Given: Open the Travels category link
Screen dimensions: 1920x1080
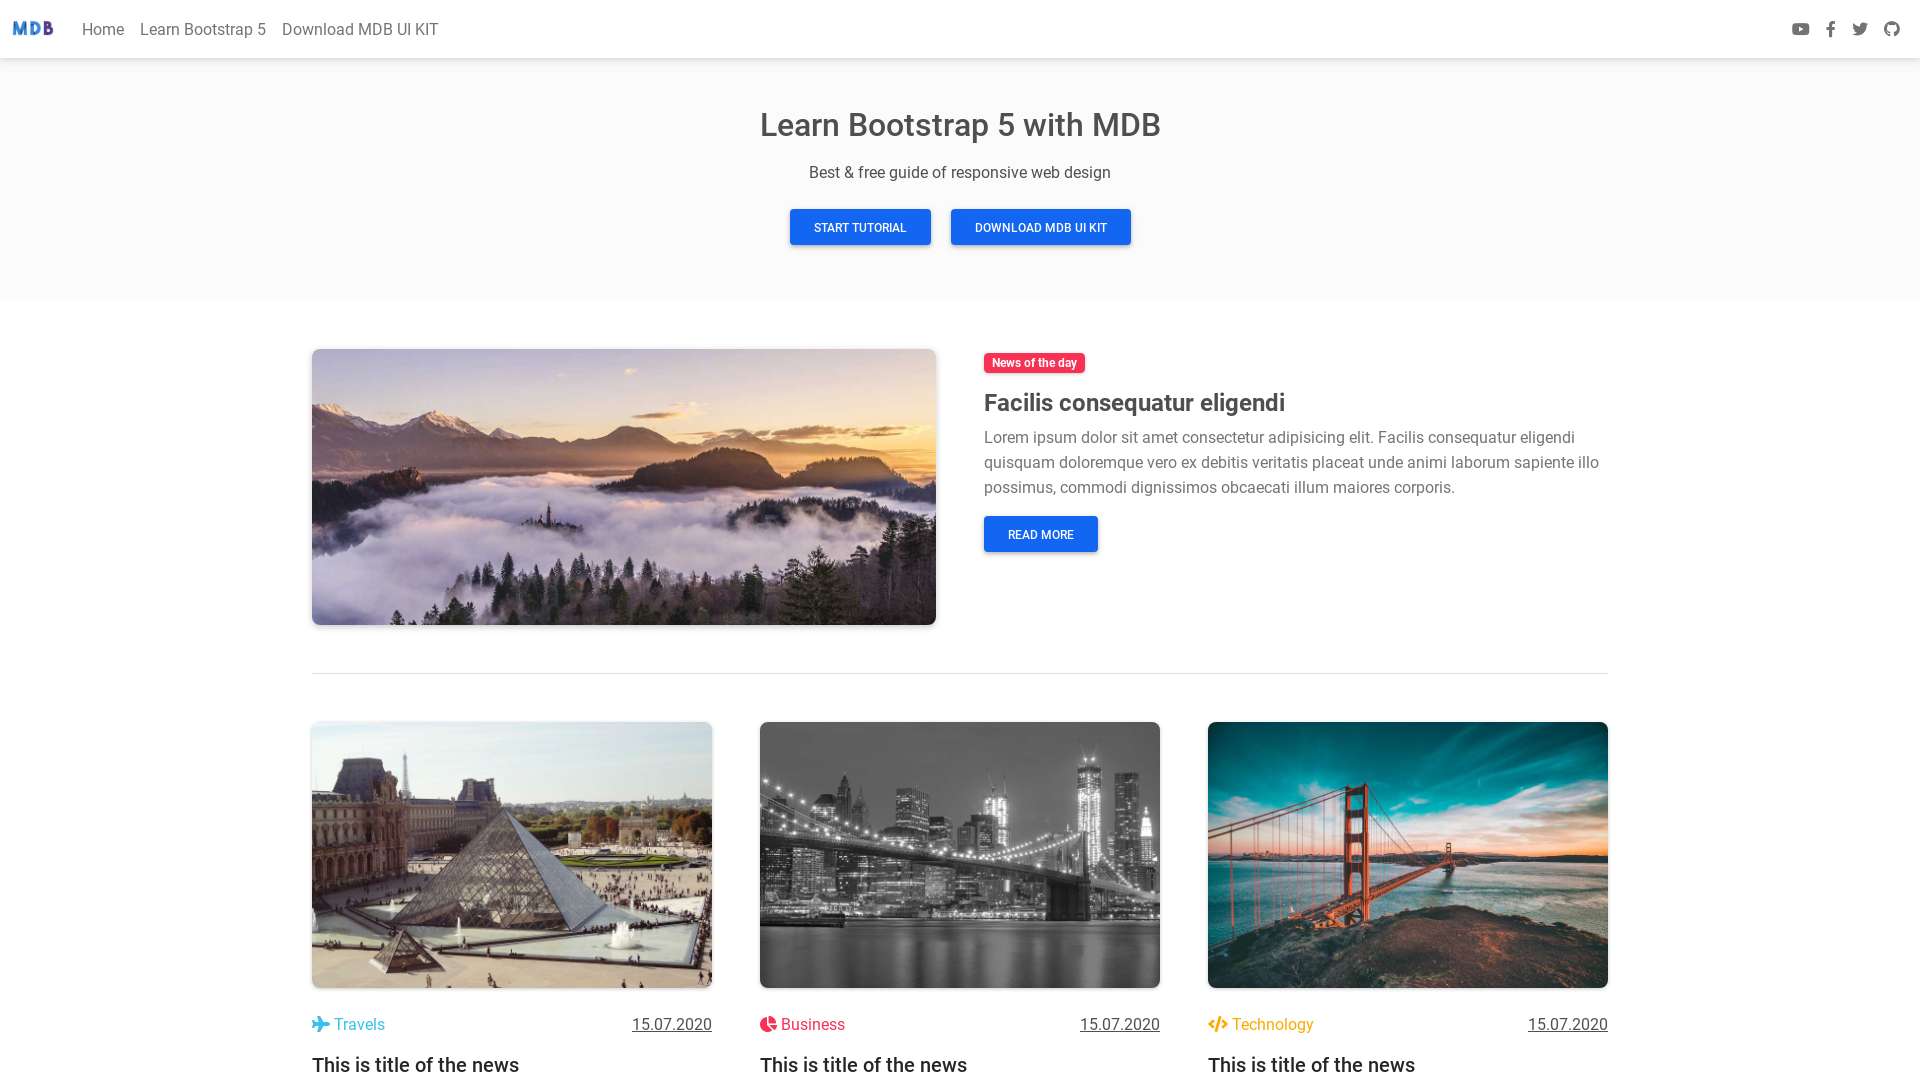Looking at the screenshot, I should tap(348, 1024).
